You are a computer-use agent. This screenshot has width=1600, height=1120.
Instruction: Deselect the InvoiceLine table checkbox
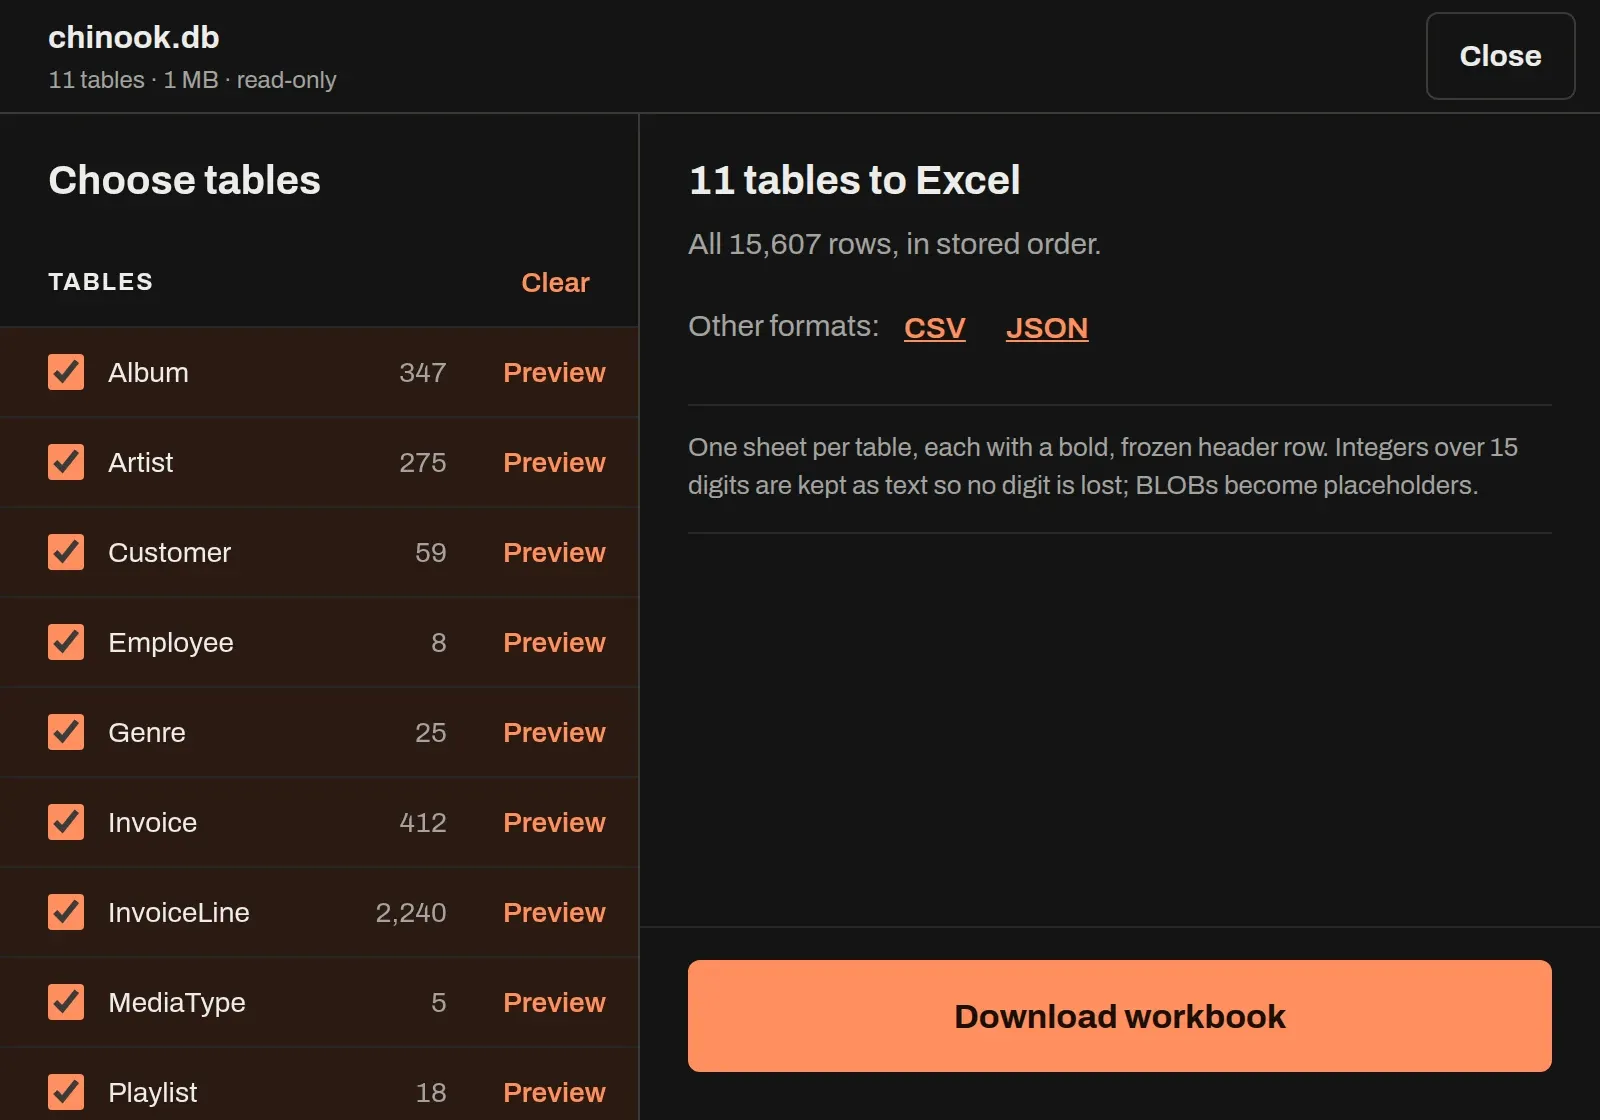tap(66, 912)
